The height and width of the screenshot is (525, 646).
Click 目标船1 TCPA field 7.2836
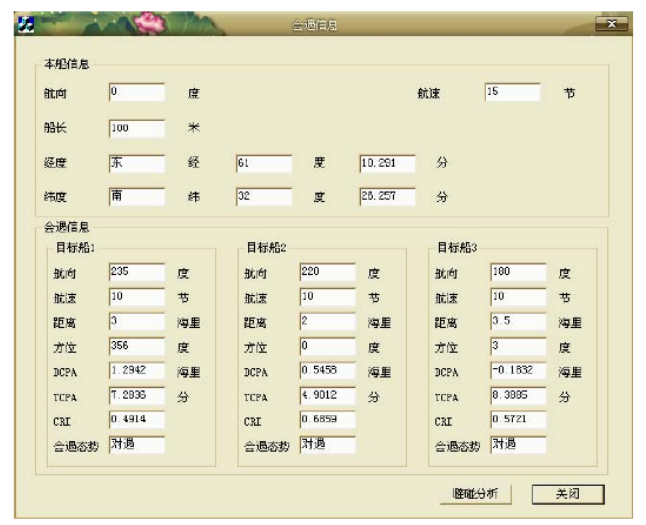pyautogui.click(x=137, y=396)
